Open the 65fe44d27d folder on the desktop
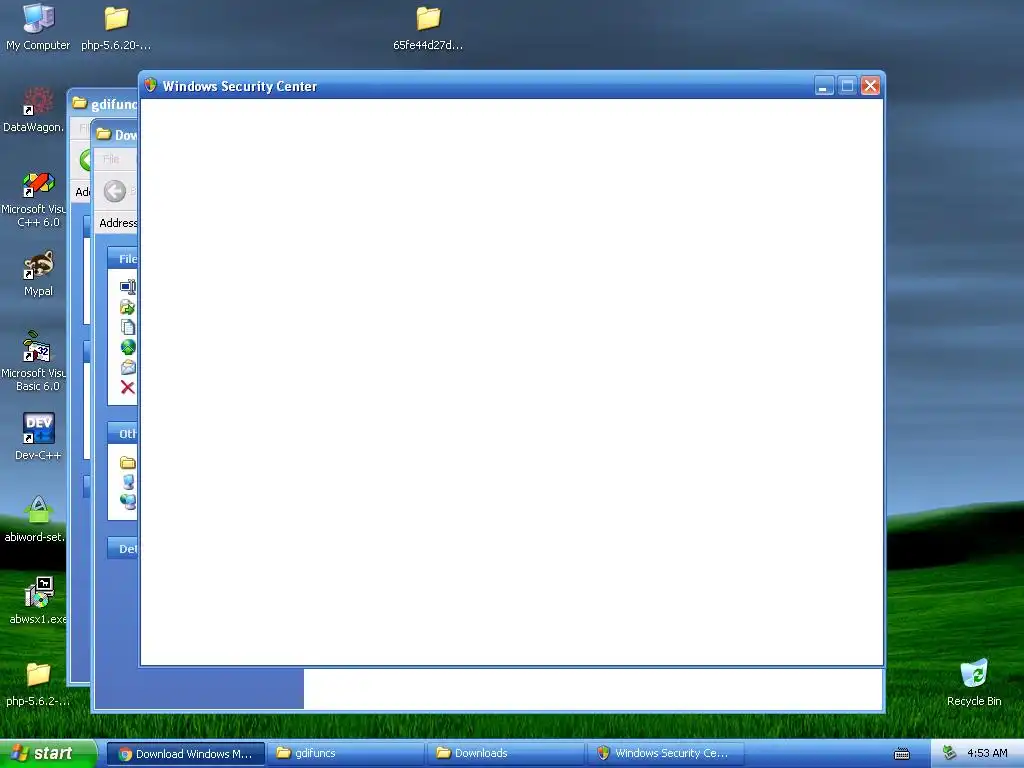Viewport: 1024px width, 768px height. click(x=428, y=28)
